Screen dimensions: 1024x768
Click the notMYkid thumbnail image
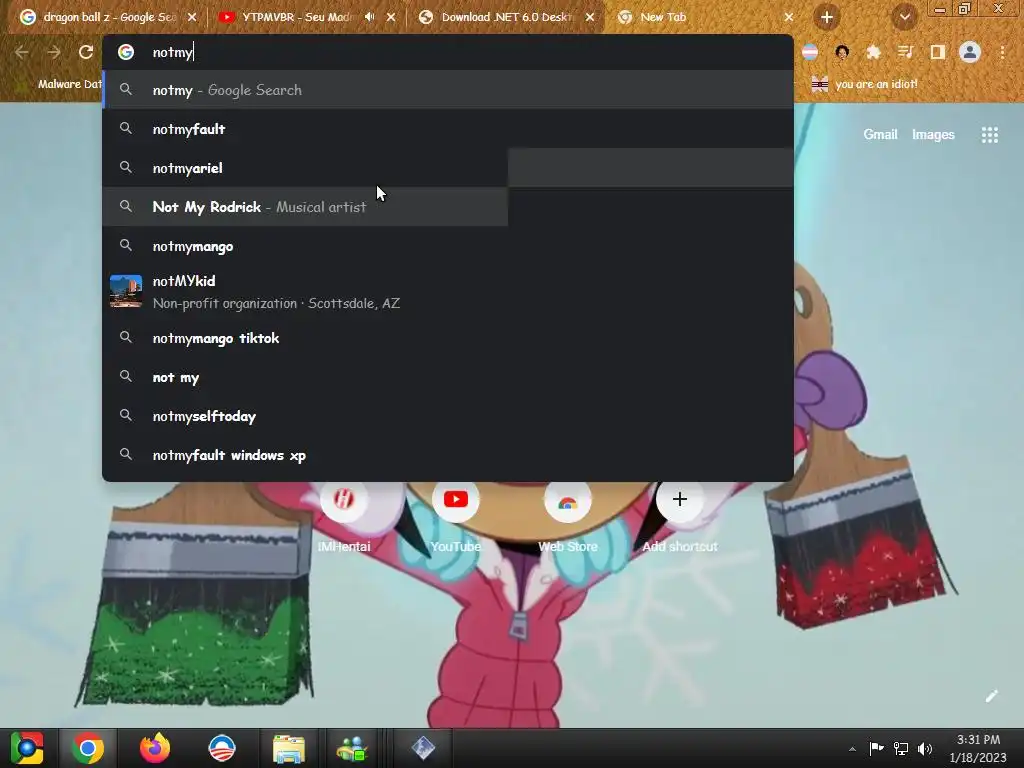tap(126, 291)
